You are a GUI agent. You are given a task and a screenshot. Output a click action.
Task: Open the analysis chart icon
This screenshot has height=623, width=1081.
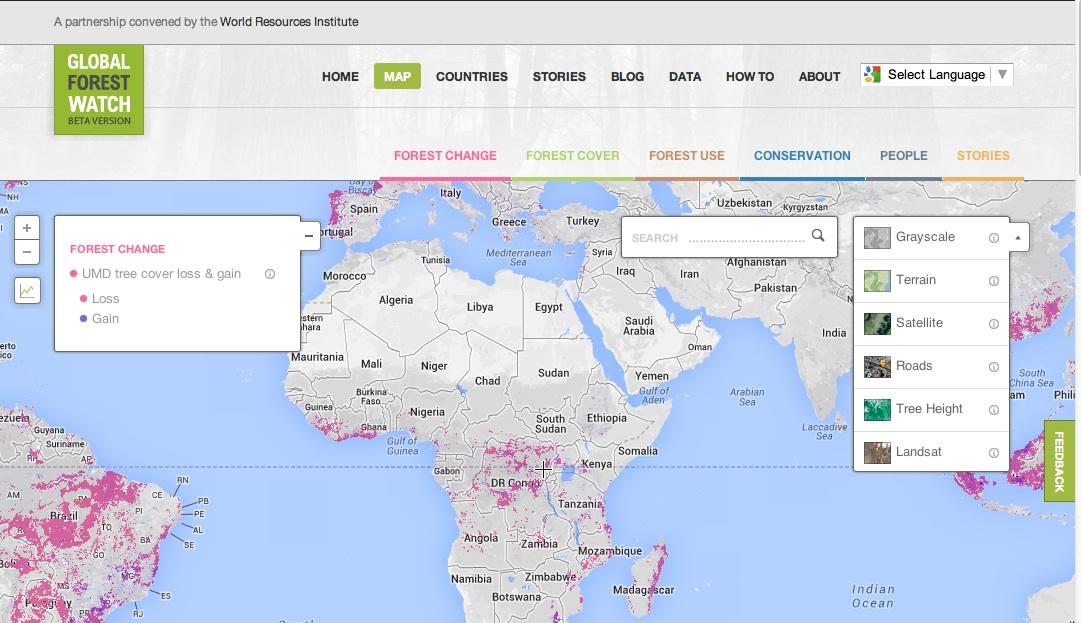(x=27, y=291)
